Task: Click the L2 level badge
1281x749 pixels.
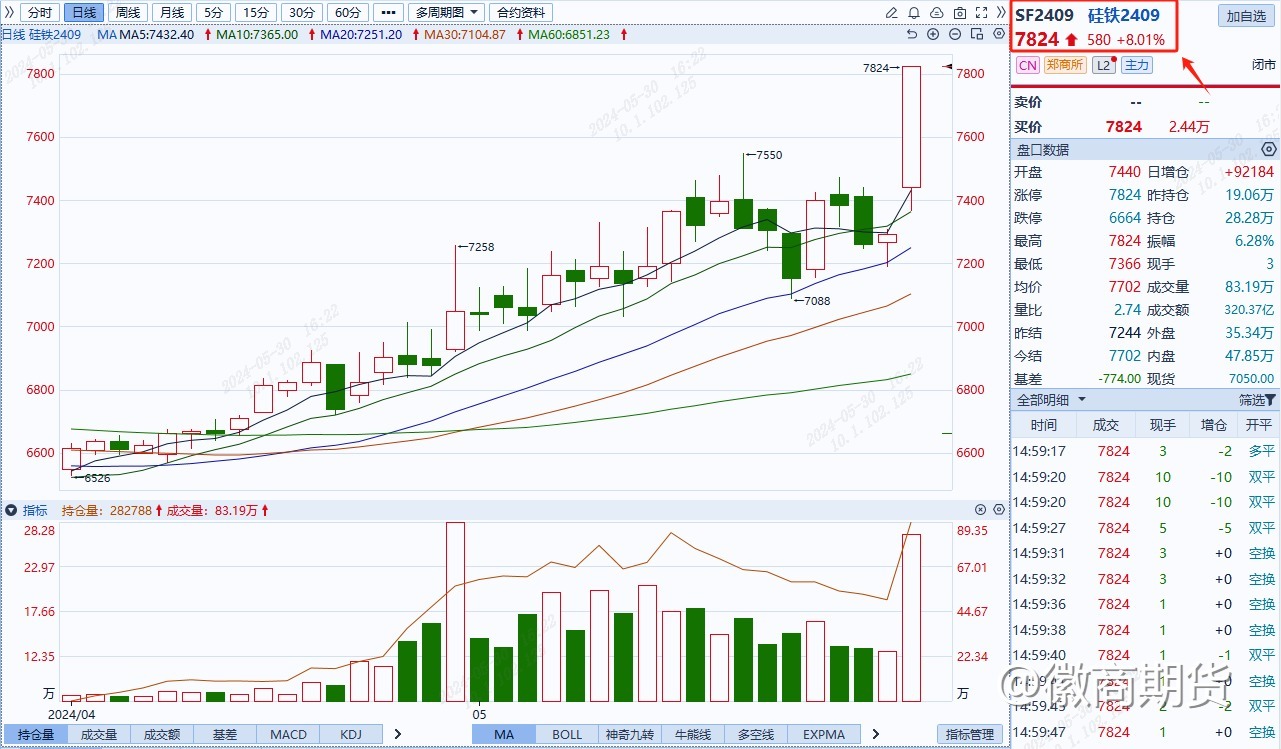Action: 1103,65
